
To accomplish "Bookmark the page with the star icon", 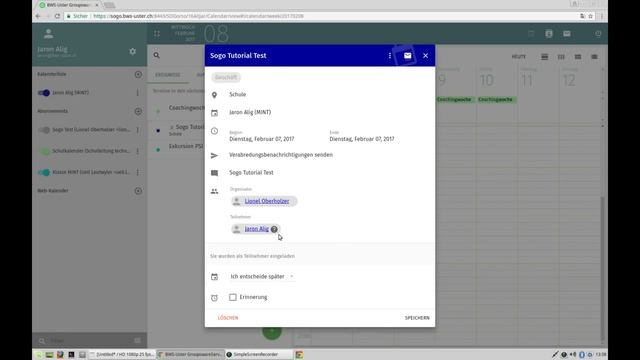I will pos(591,16).
